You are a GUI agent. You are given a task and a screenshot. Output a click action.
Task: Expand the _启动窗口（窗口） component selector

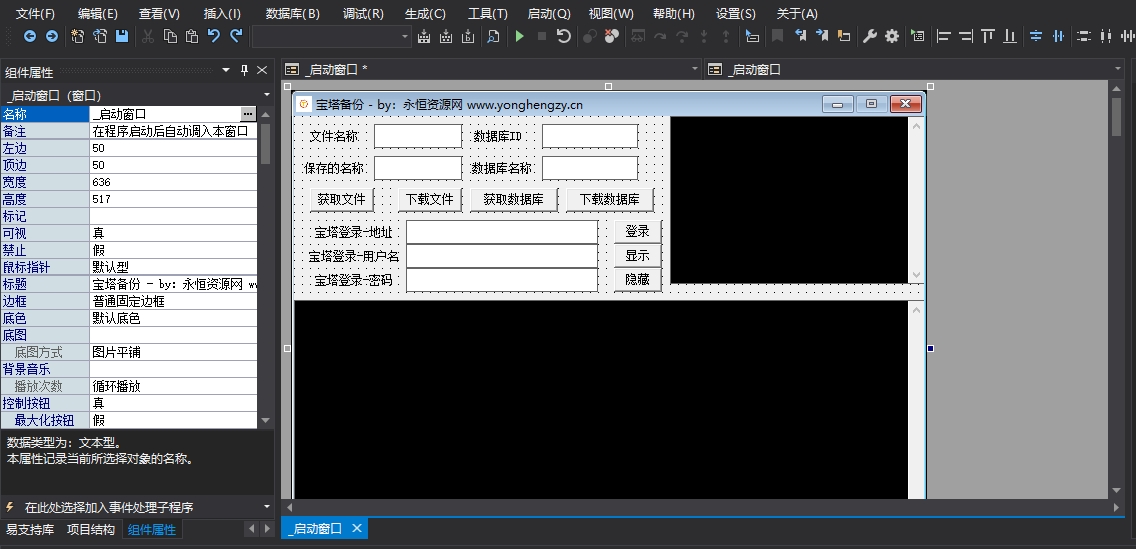point(267,95)
